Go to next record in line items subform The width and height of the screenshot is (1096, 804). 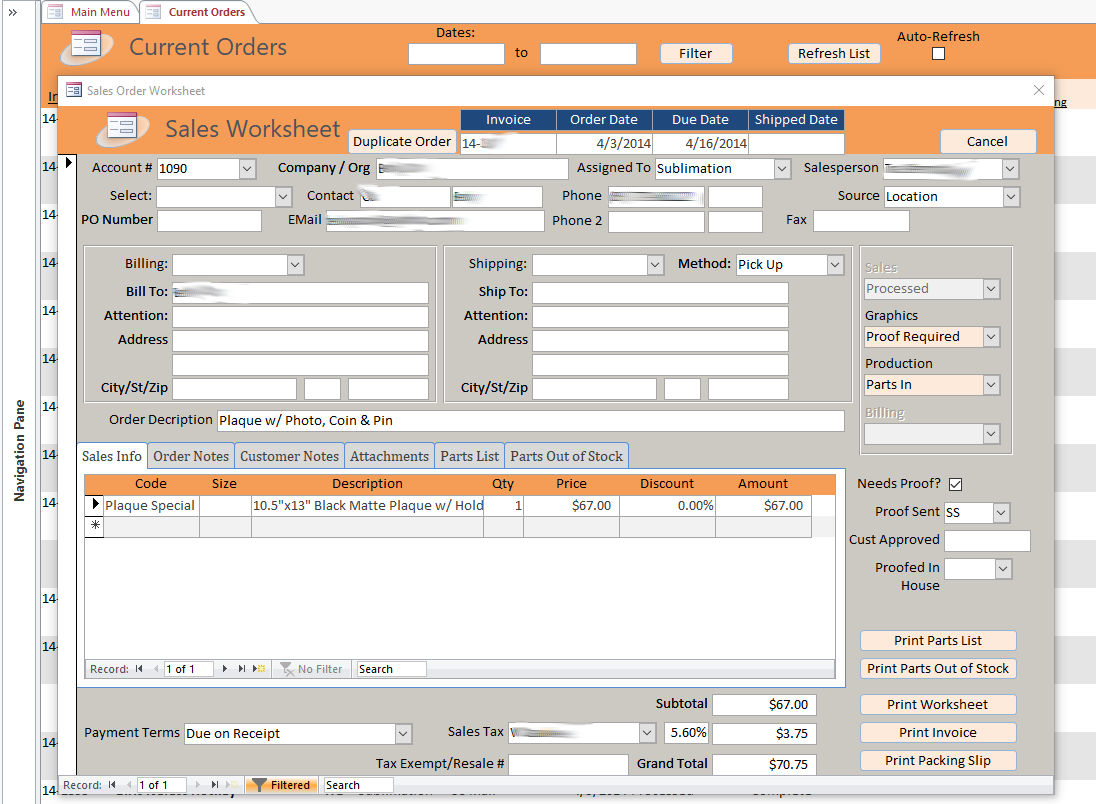pos(225,669)
